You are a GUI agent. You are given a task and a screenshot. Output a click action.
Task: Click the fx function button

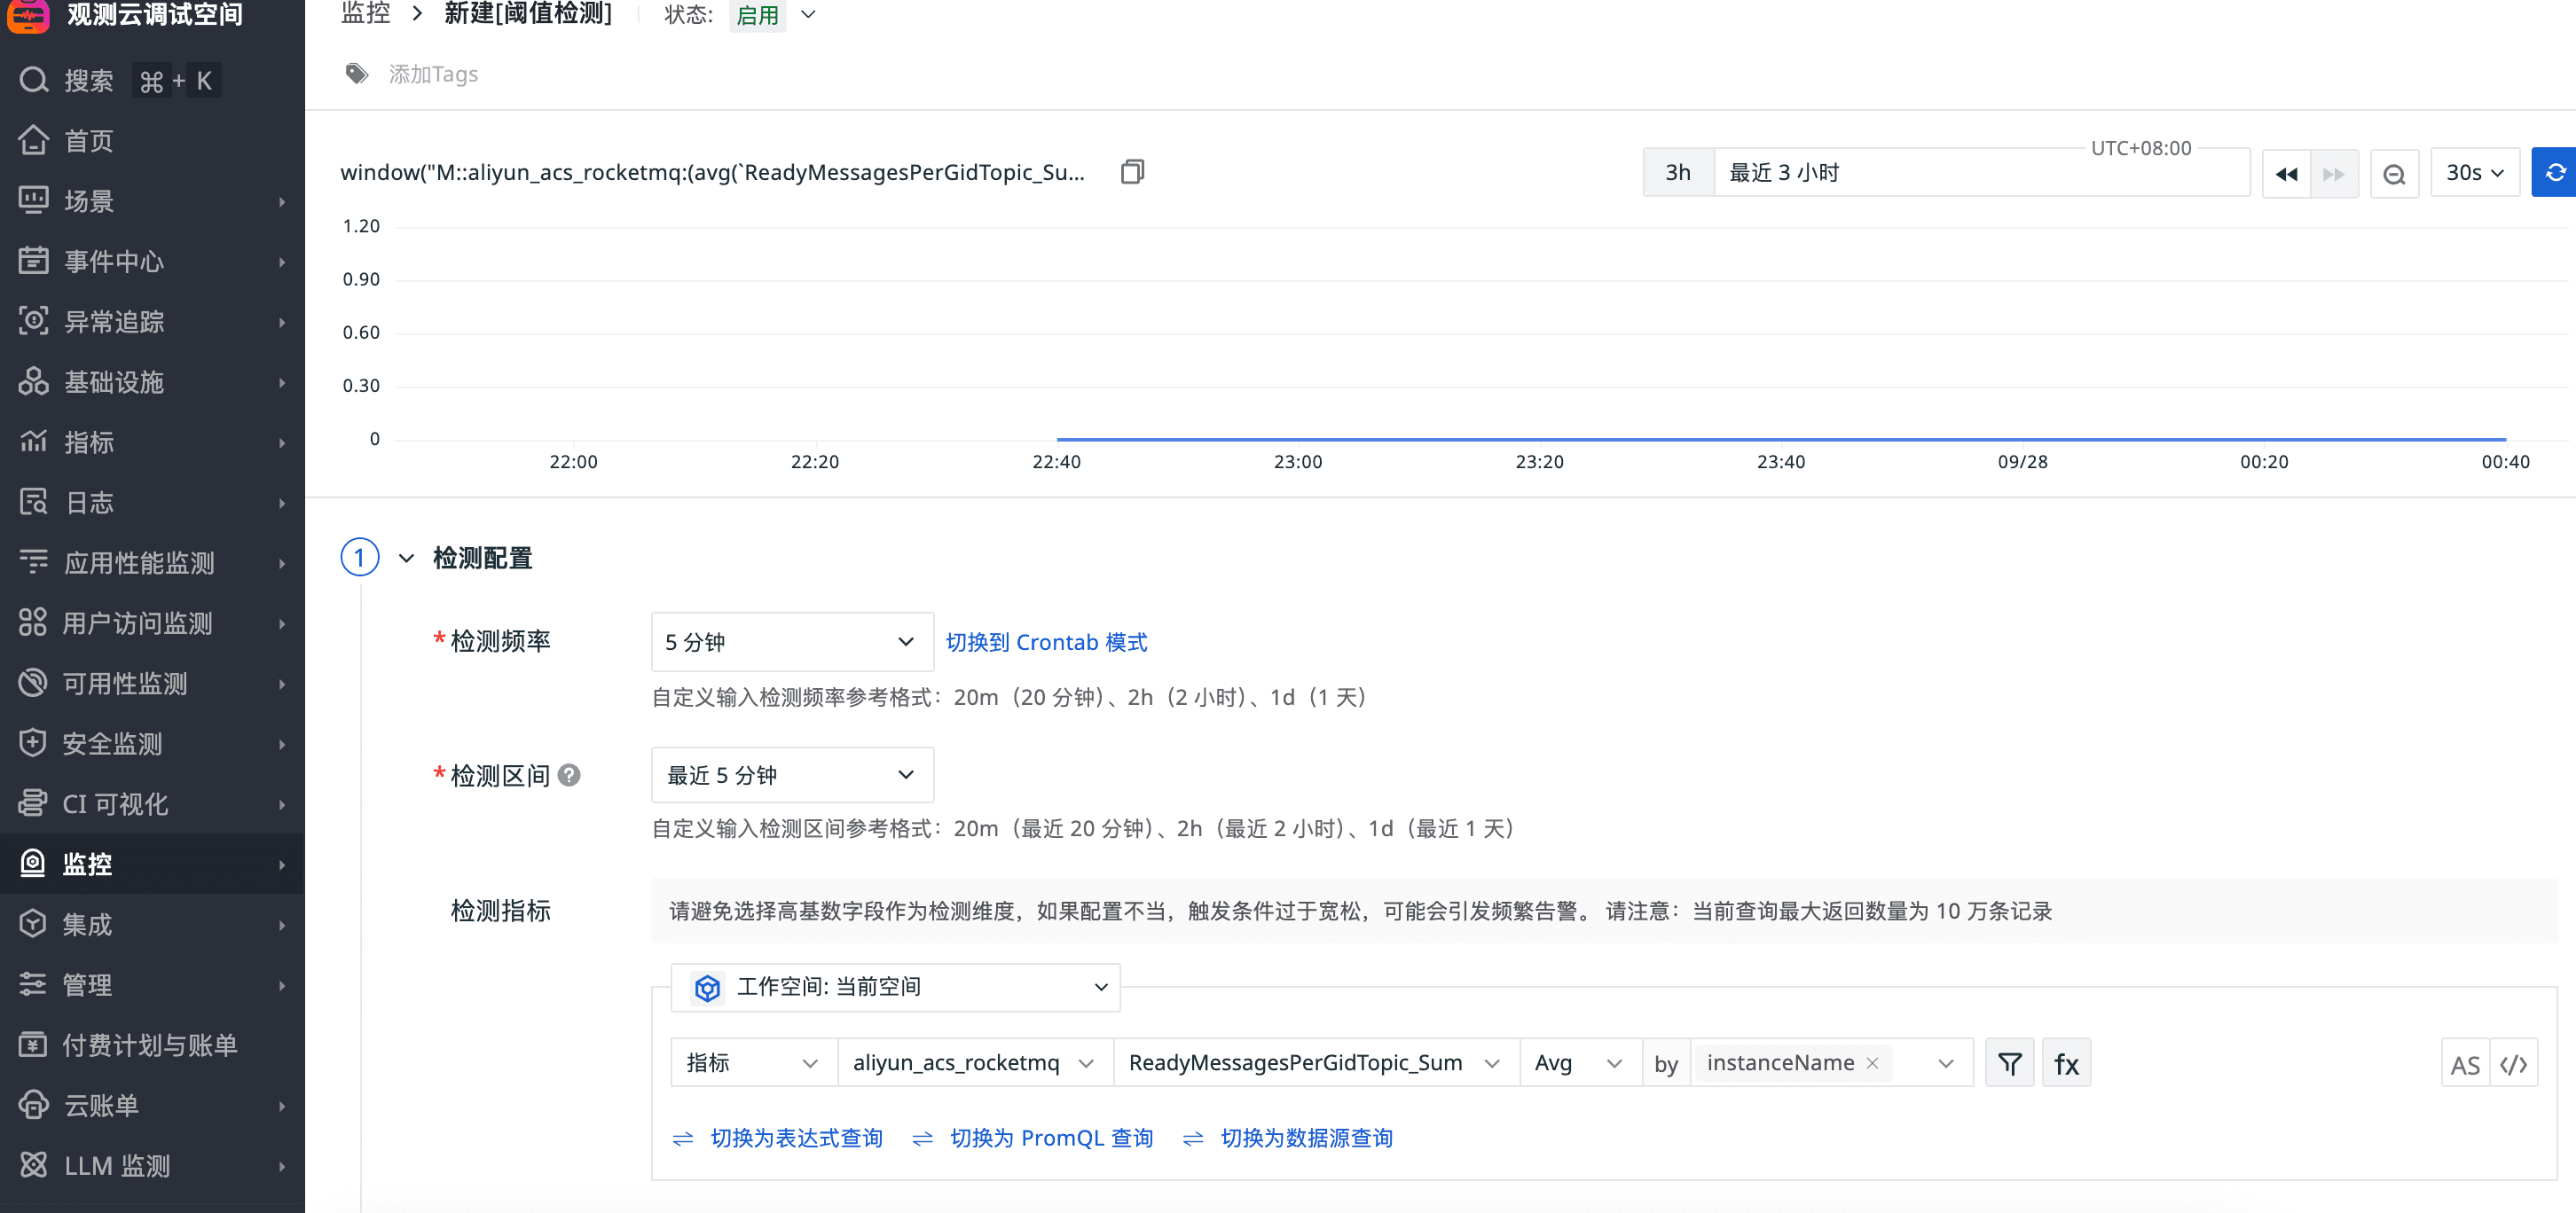click(2066, 1063)
